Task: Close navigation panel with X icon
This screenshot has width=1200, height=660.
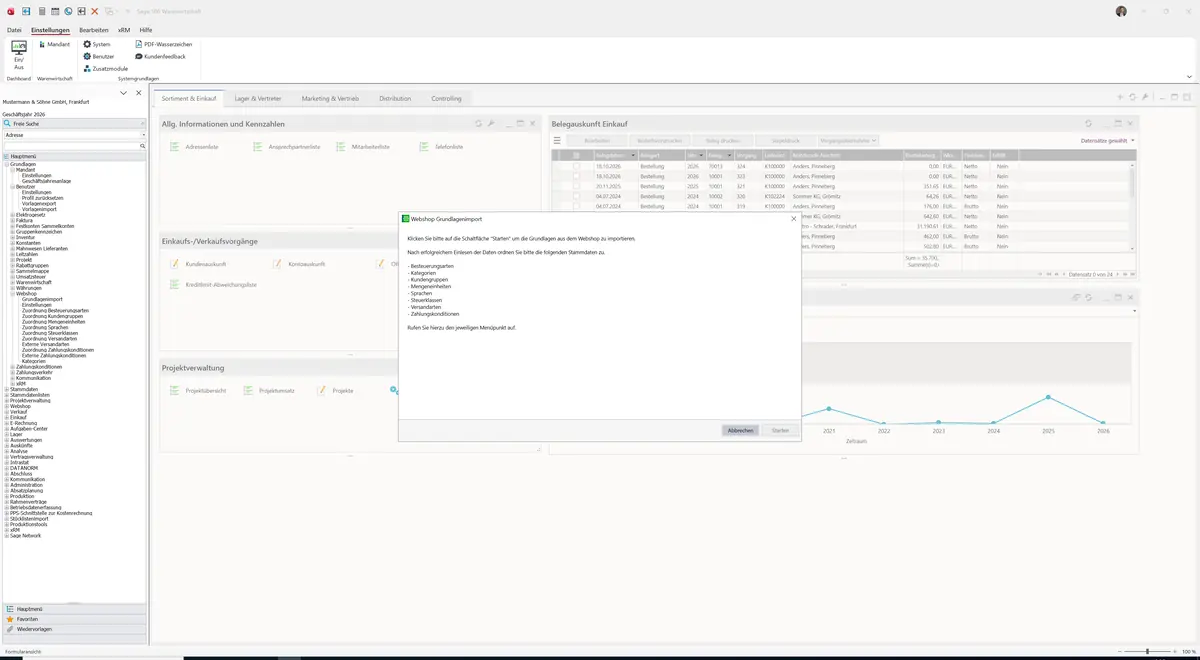Action: [x=139, y=93]
